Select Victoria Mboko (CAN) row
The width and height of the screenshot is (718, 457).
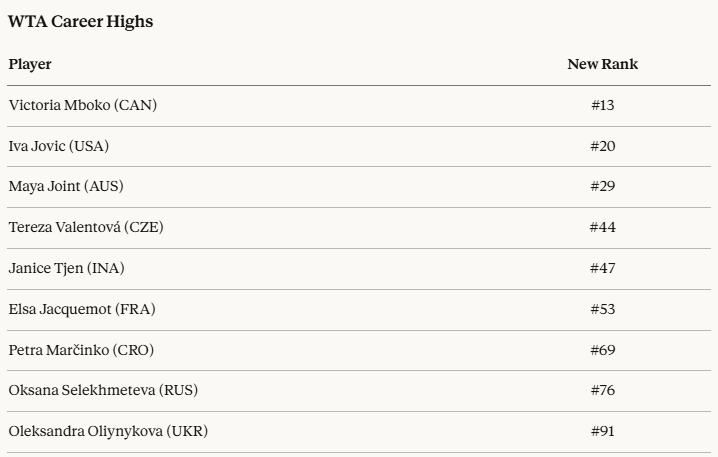point(82,105)
